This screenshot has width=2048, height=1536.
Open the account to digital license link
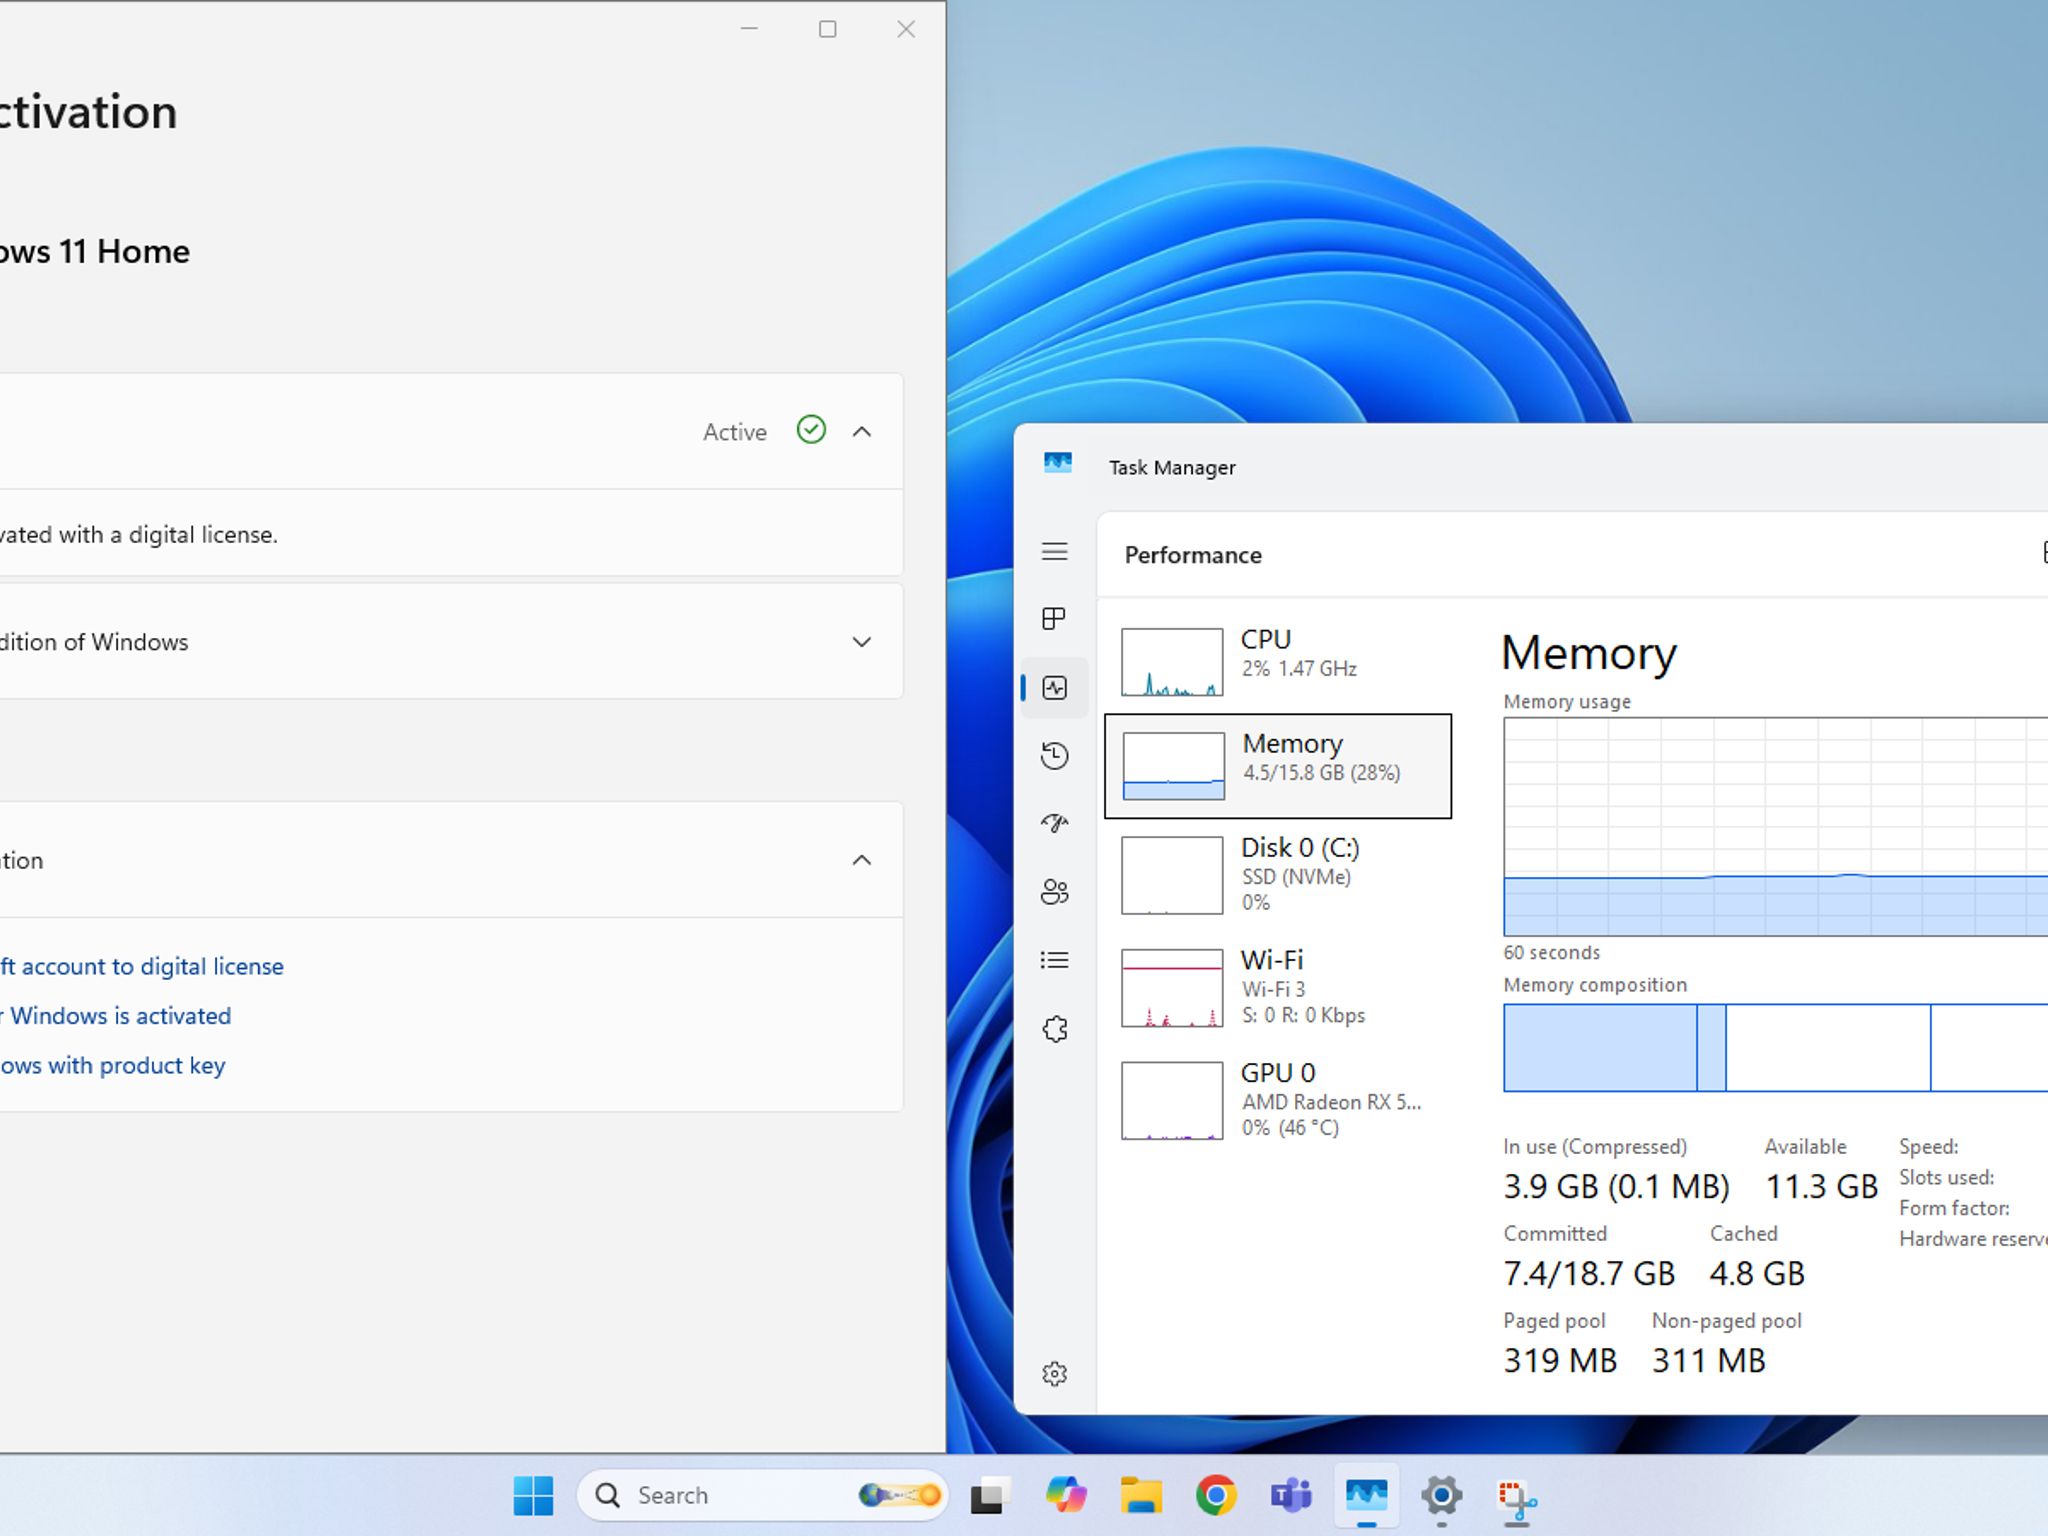(142, 966)
